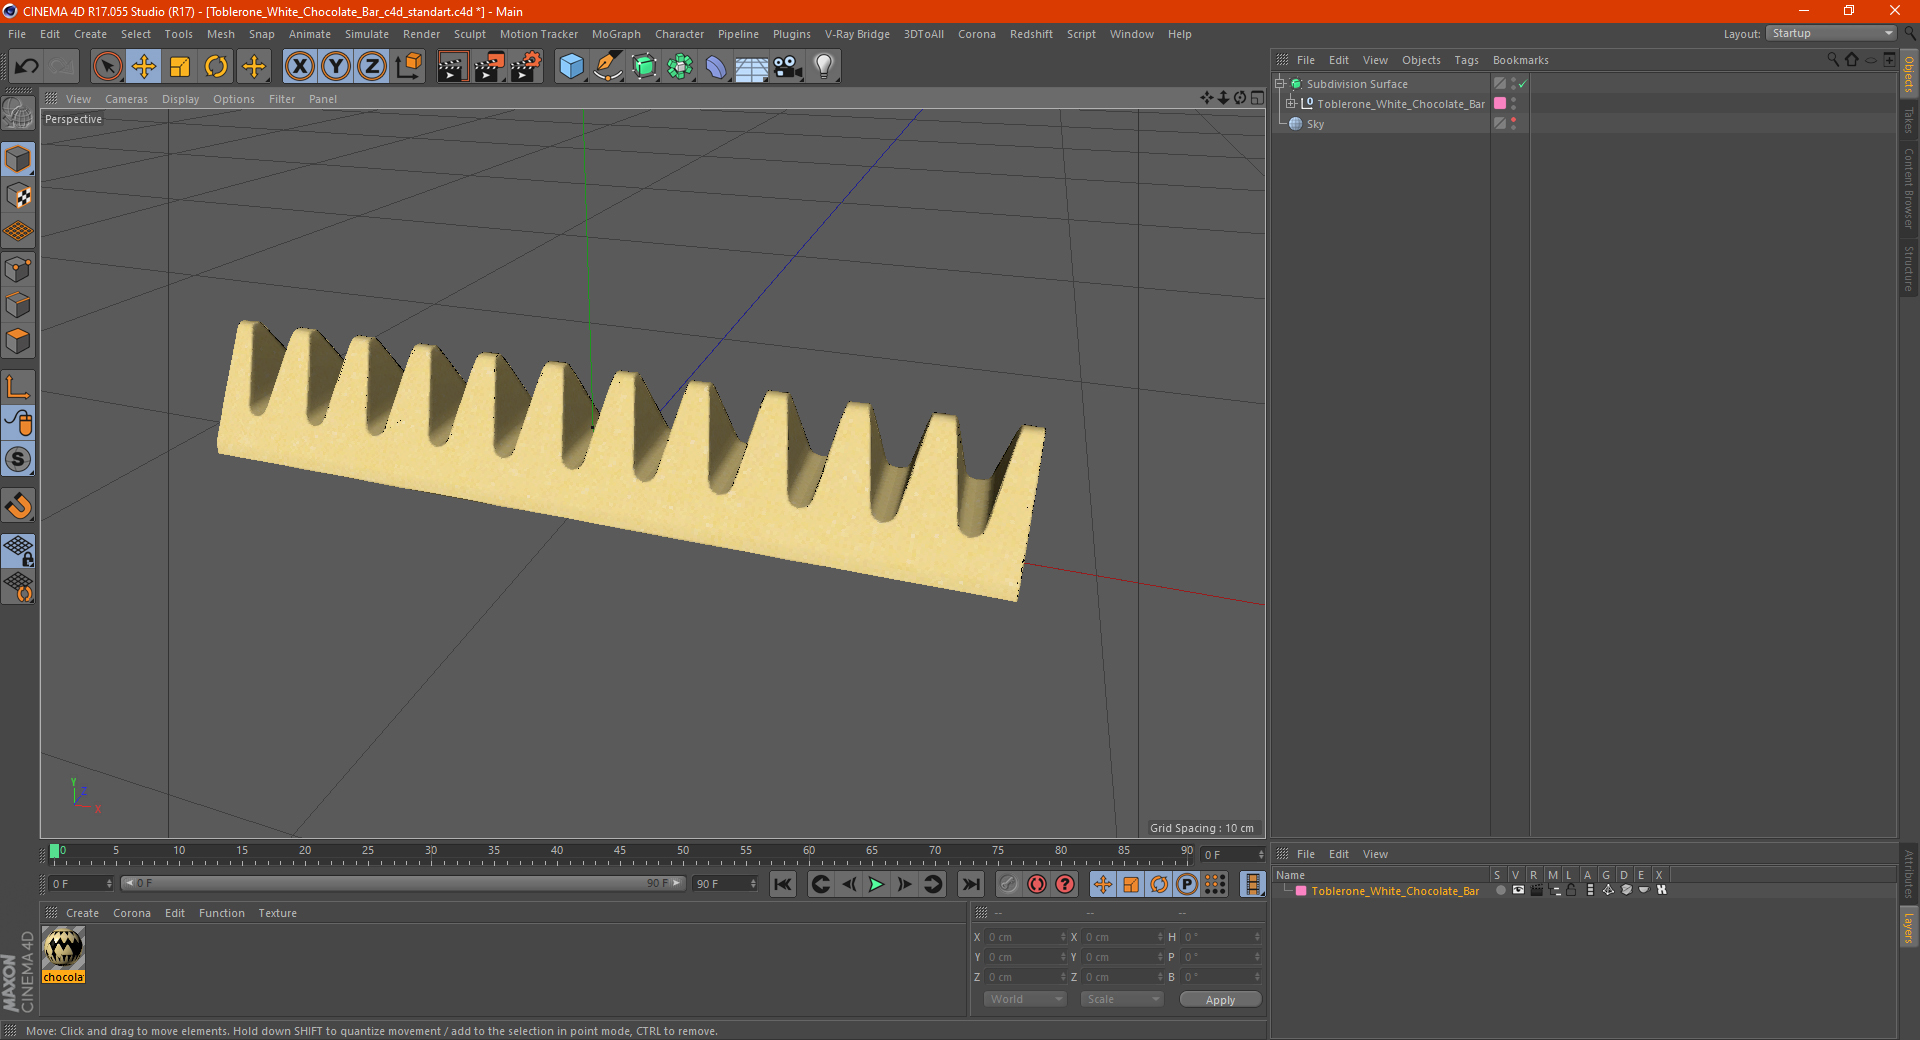Screen dimensions: 1920x1040
Task: Click frame 45 on timeline ruler
Action: coord(620,853)
